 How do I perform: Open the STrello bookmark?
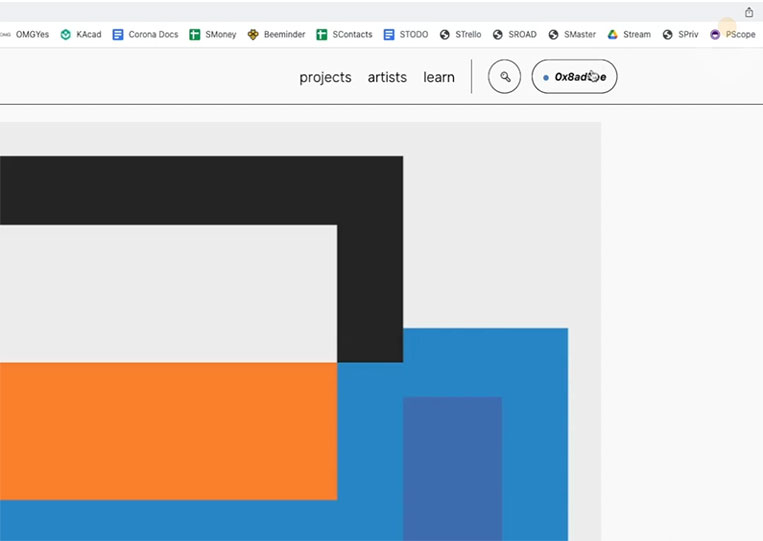click(460, 35)
